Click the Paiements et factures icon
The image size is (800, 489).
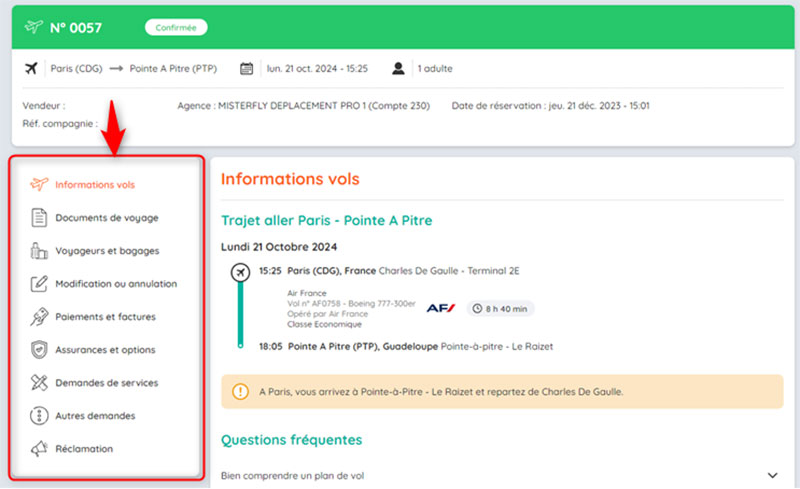tap(39, 317)
